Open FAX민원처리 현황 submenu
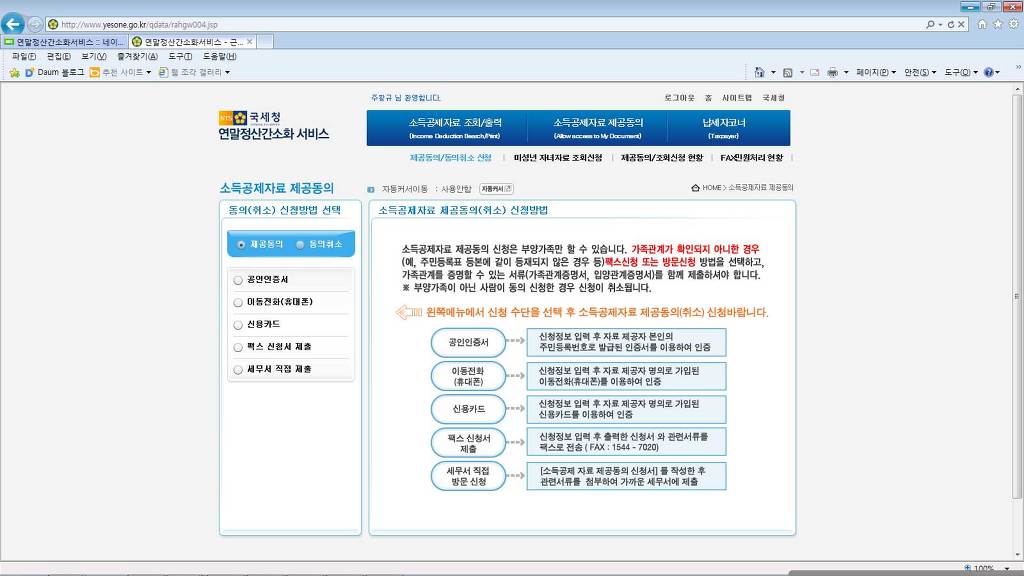The image size is (1024, 576). pyautogui.click(x=752, y=158)
